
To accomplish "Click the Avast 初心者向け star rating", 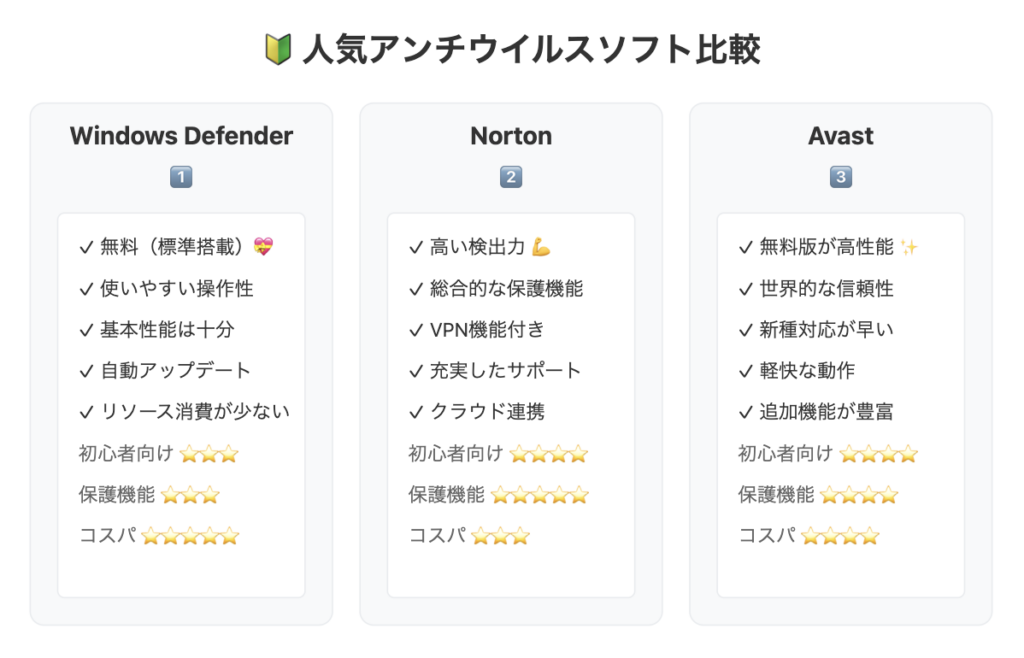I will 879,454.
